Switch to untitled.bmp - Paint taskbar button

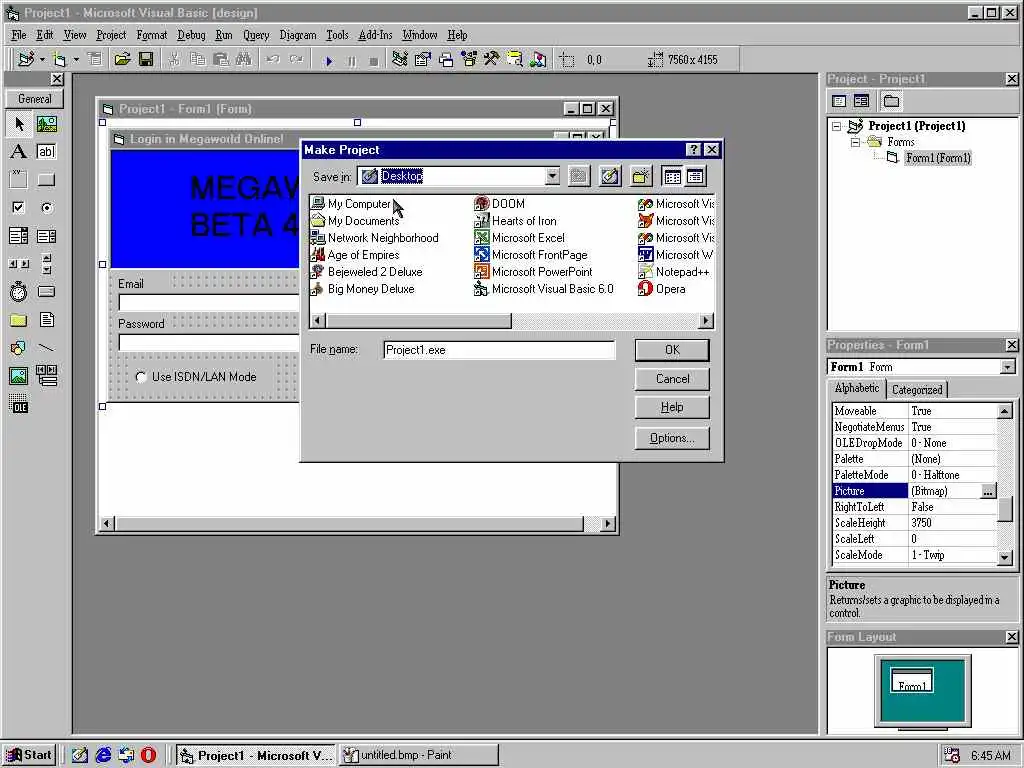[x=419, y=756]
